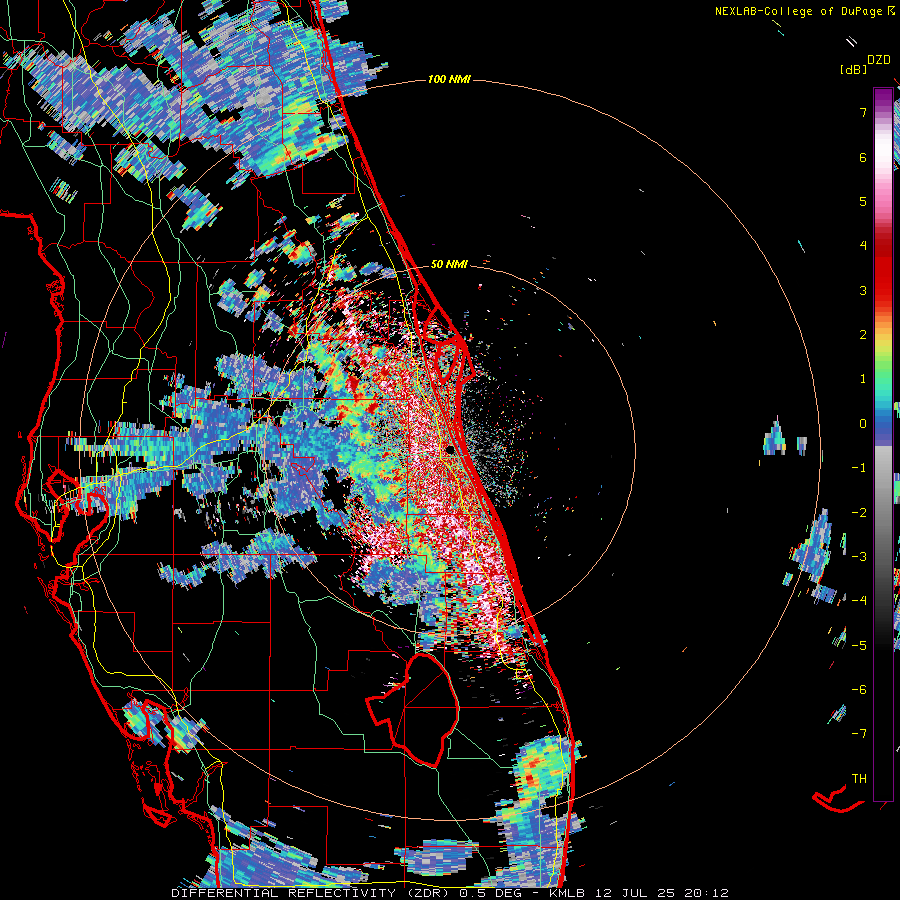900x900 pixels.
Task: Click the [dB] unit label
Action: pyautogui.click(x=854, y=69)
